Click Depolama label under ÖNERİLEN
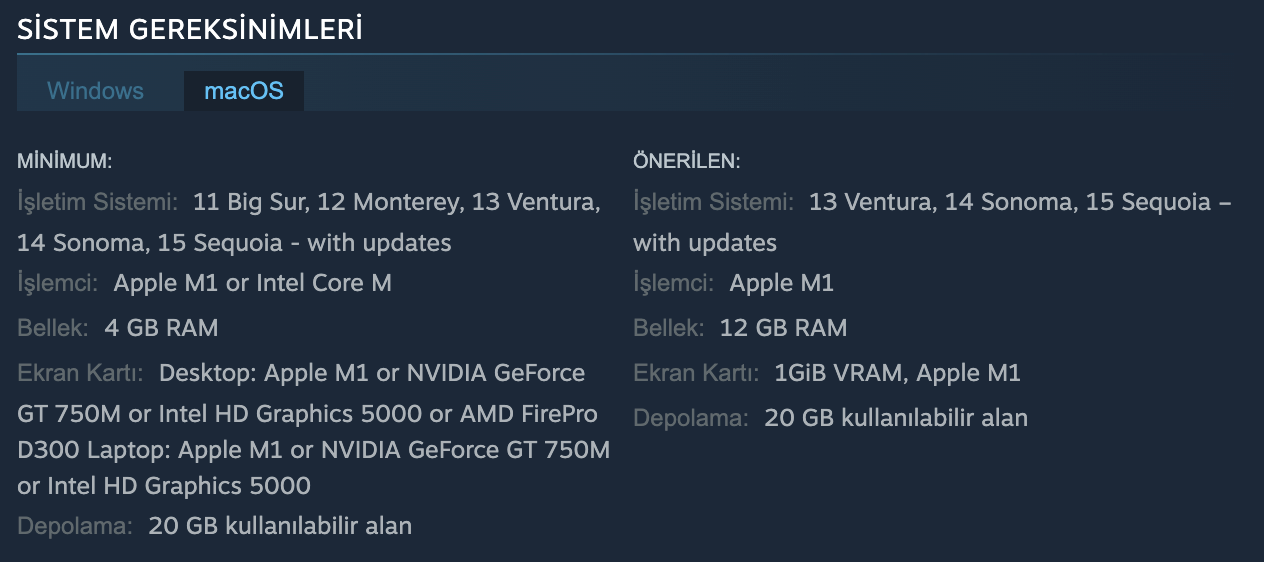The width and height of the screenshot is (1264, 562). (691, 418)
